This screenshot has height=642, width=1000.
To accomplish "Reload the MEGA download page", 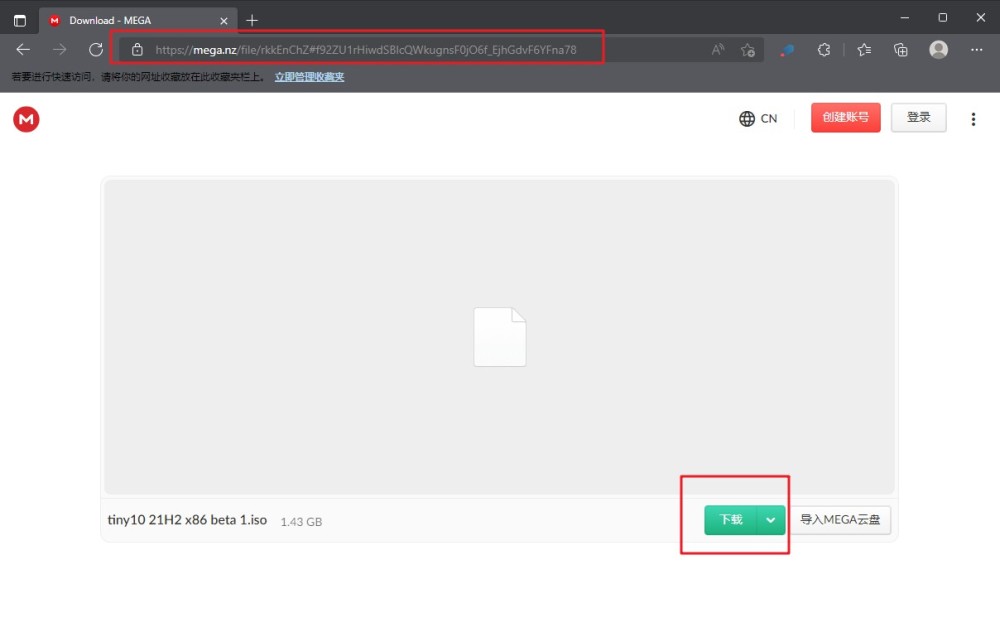I will coord(96,50).
